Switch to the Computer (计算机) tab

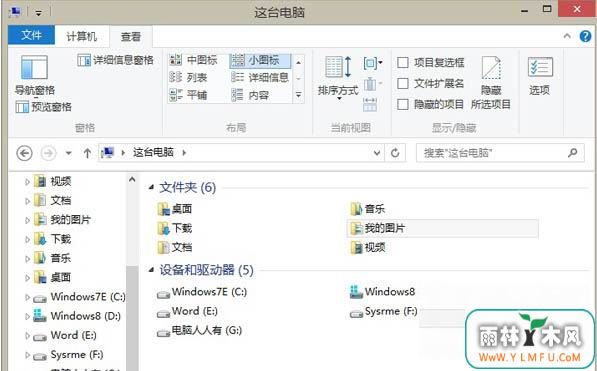[x=81, y=37]
